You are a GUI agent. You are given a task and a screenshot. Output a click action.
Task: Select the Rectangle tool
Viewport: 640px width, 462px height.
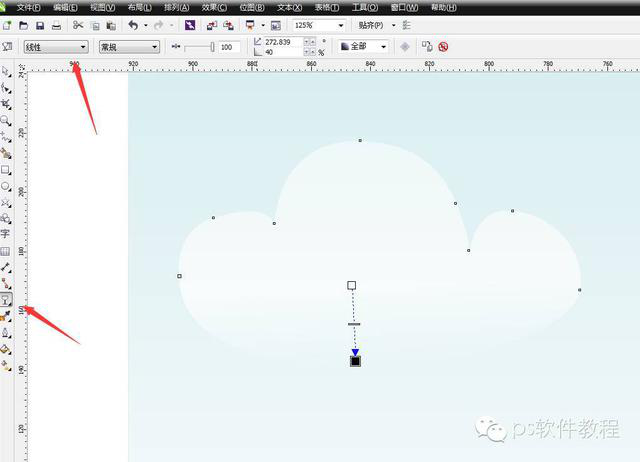coord(6,170)
